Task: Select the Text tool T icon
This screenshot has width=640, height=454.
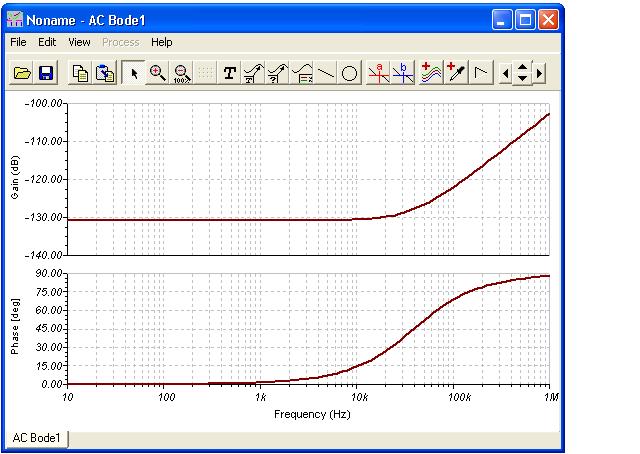Action: coord(230,73)
